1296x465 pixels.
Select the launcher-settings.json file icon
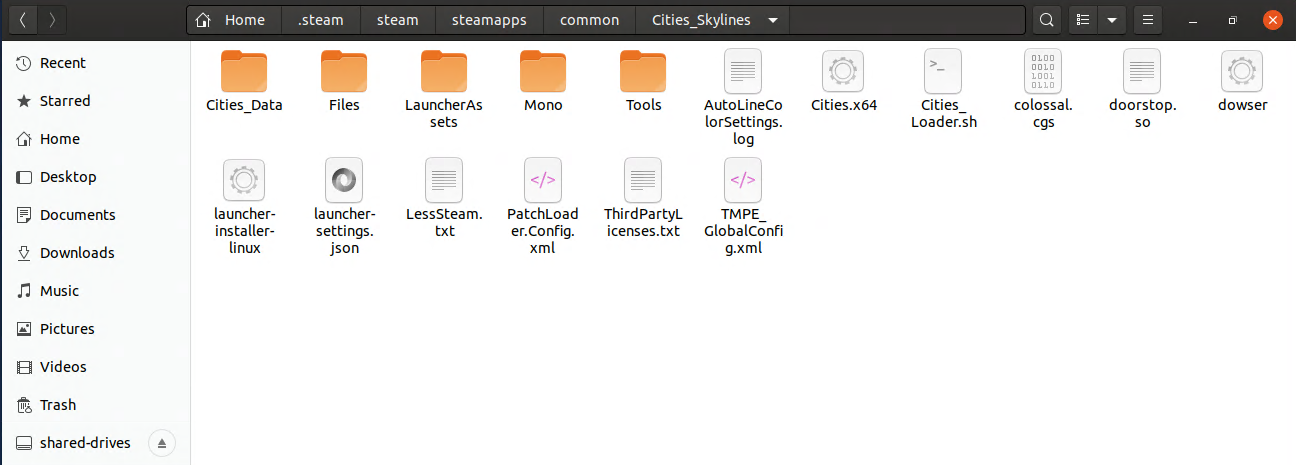point(344,181)
